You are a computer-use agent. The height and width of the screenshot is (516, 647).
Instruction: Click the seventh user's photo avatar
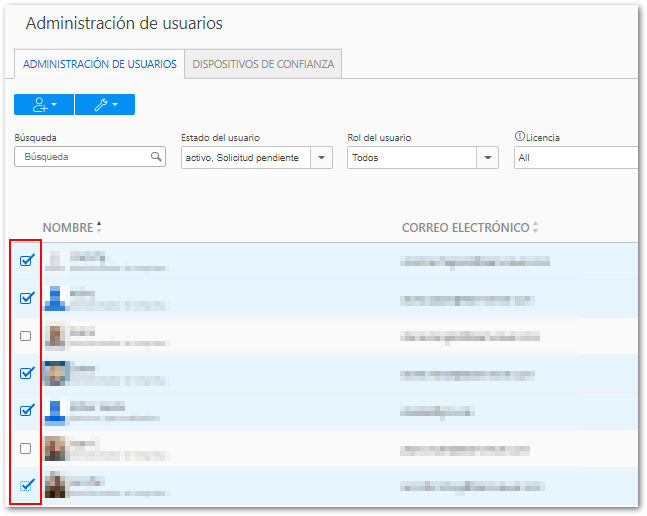55,486
